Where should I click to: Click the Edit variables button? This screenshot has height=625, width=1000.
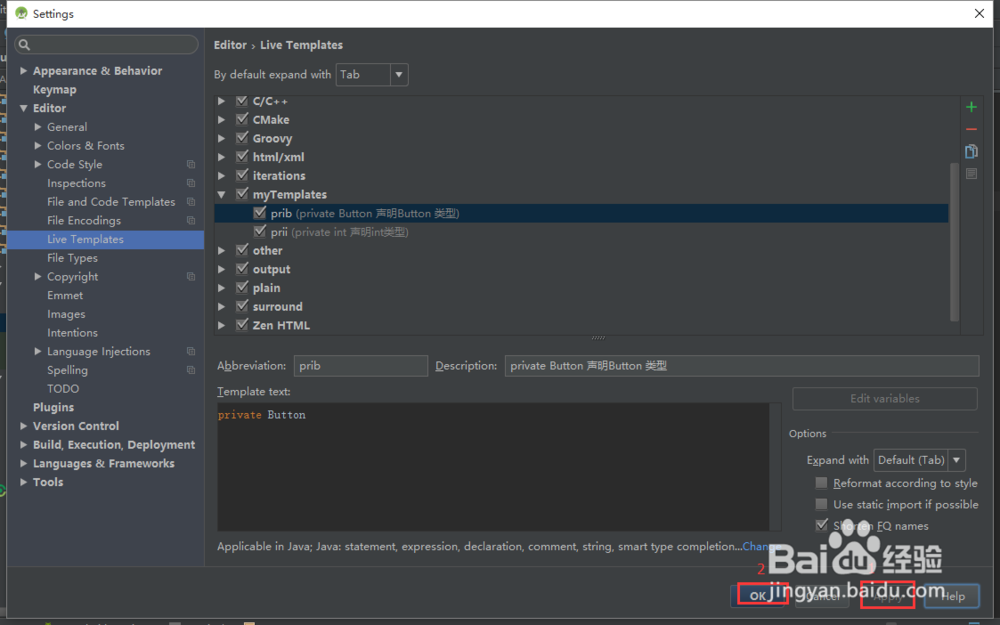coord(884,399)
